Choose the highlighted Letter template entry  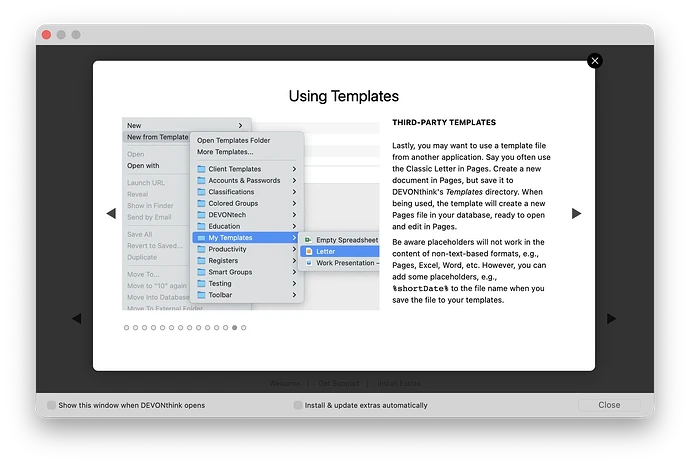[x=339, y=252]
